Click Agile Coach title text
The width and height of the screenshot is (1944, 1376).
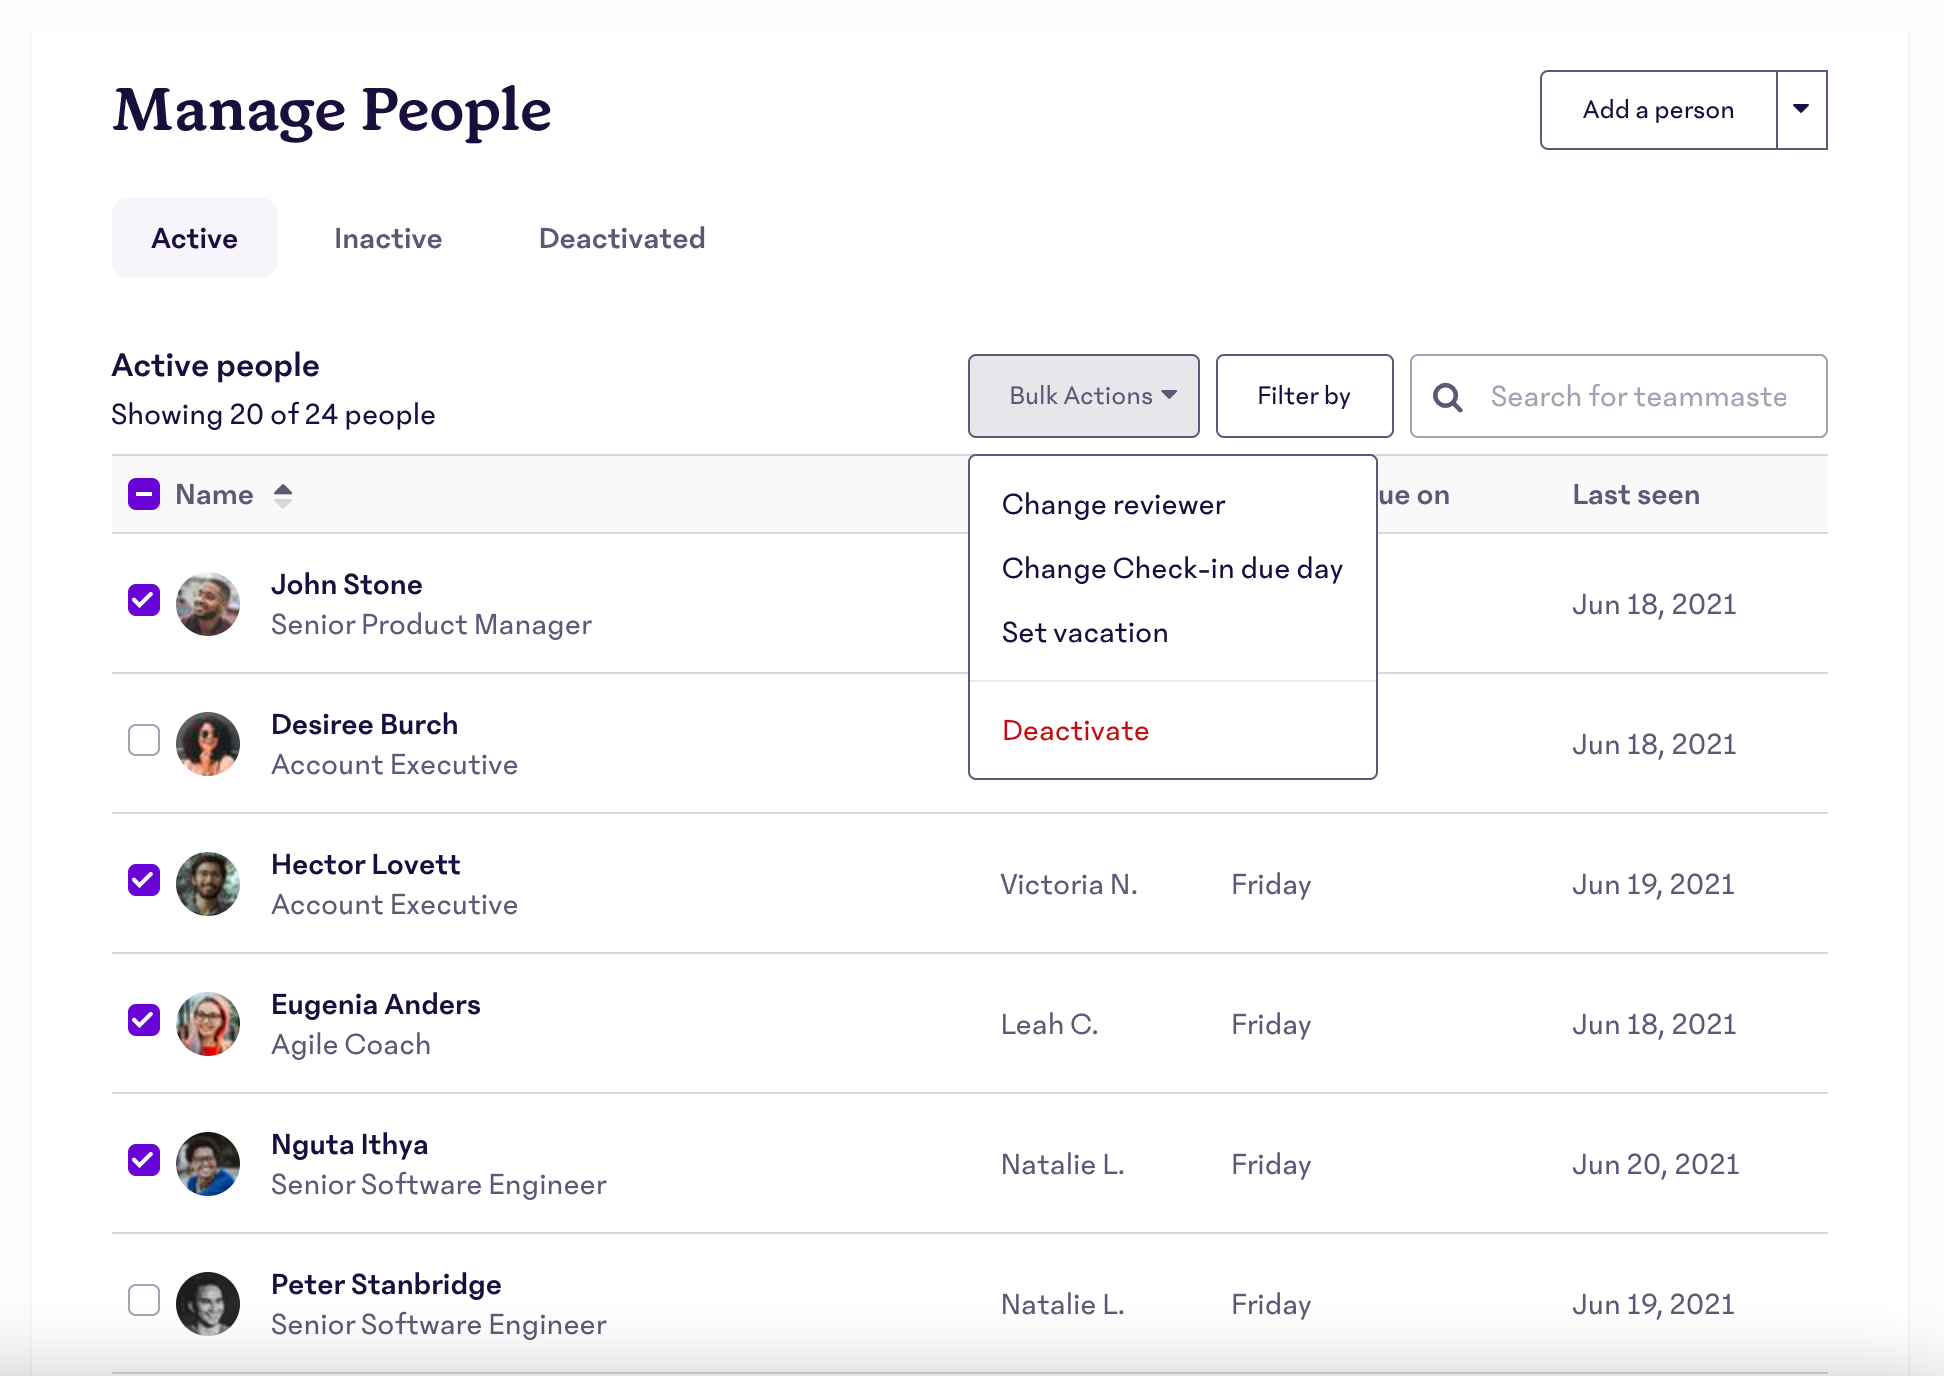[351, 1045]
